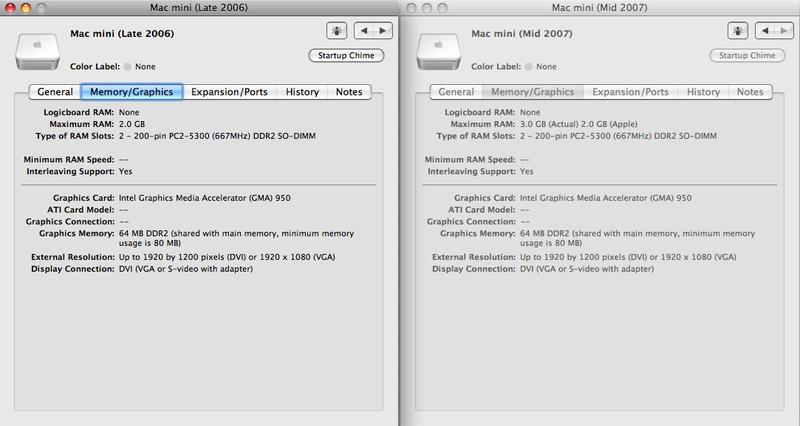Open History tab in Mid 2007 window
Viewport: 800px width, 426px height.
click(703, 92)
